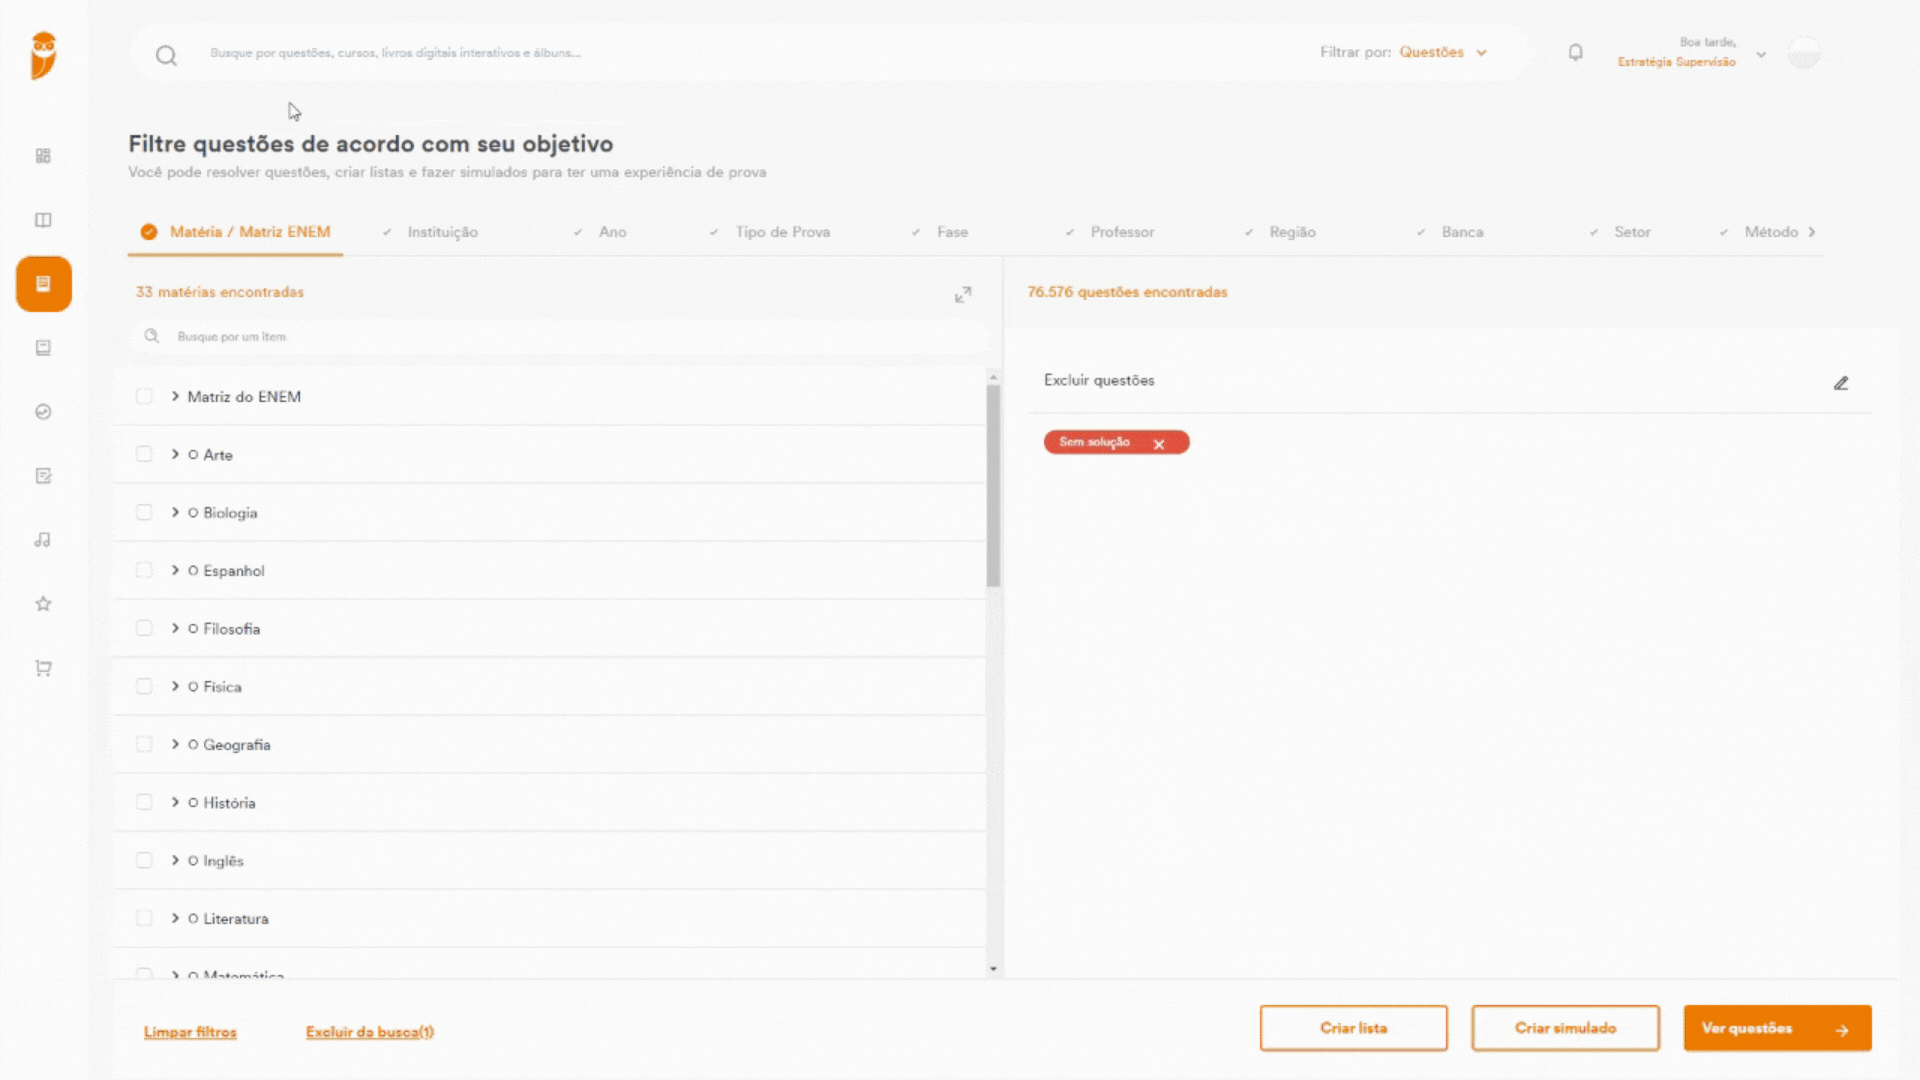1920x1080 pixels.
Task: Check the Inglês checkbox
Action: pyautogui.click(x=144, y=860)
